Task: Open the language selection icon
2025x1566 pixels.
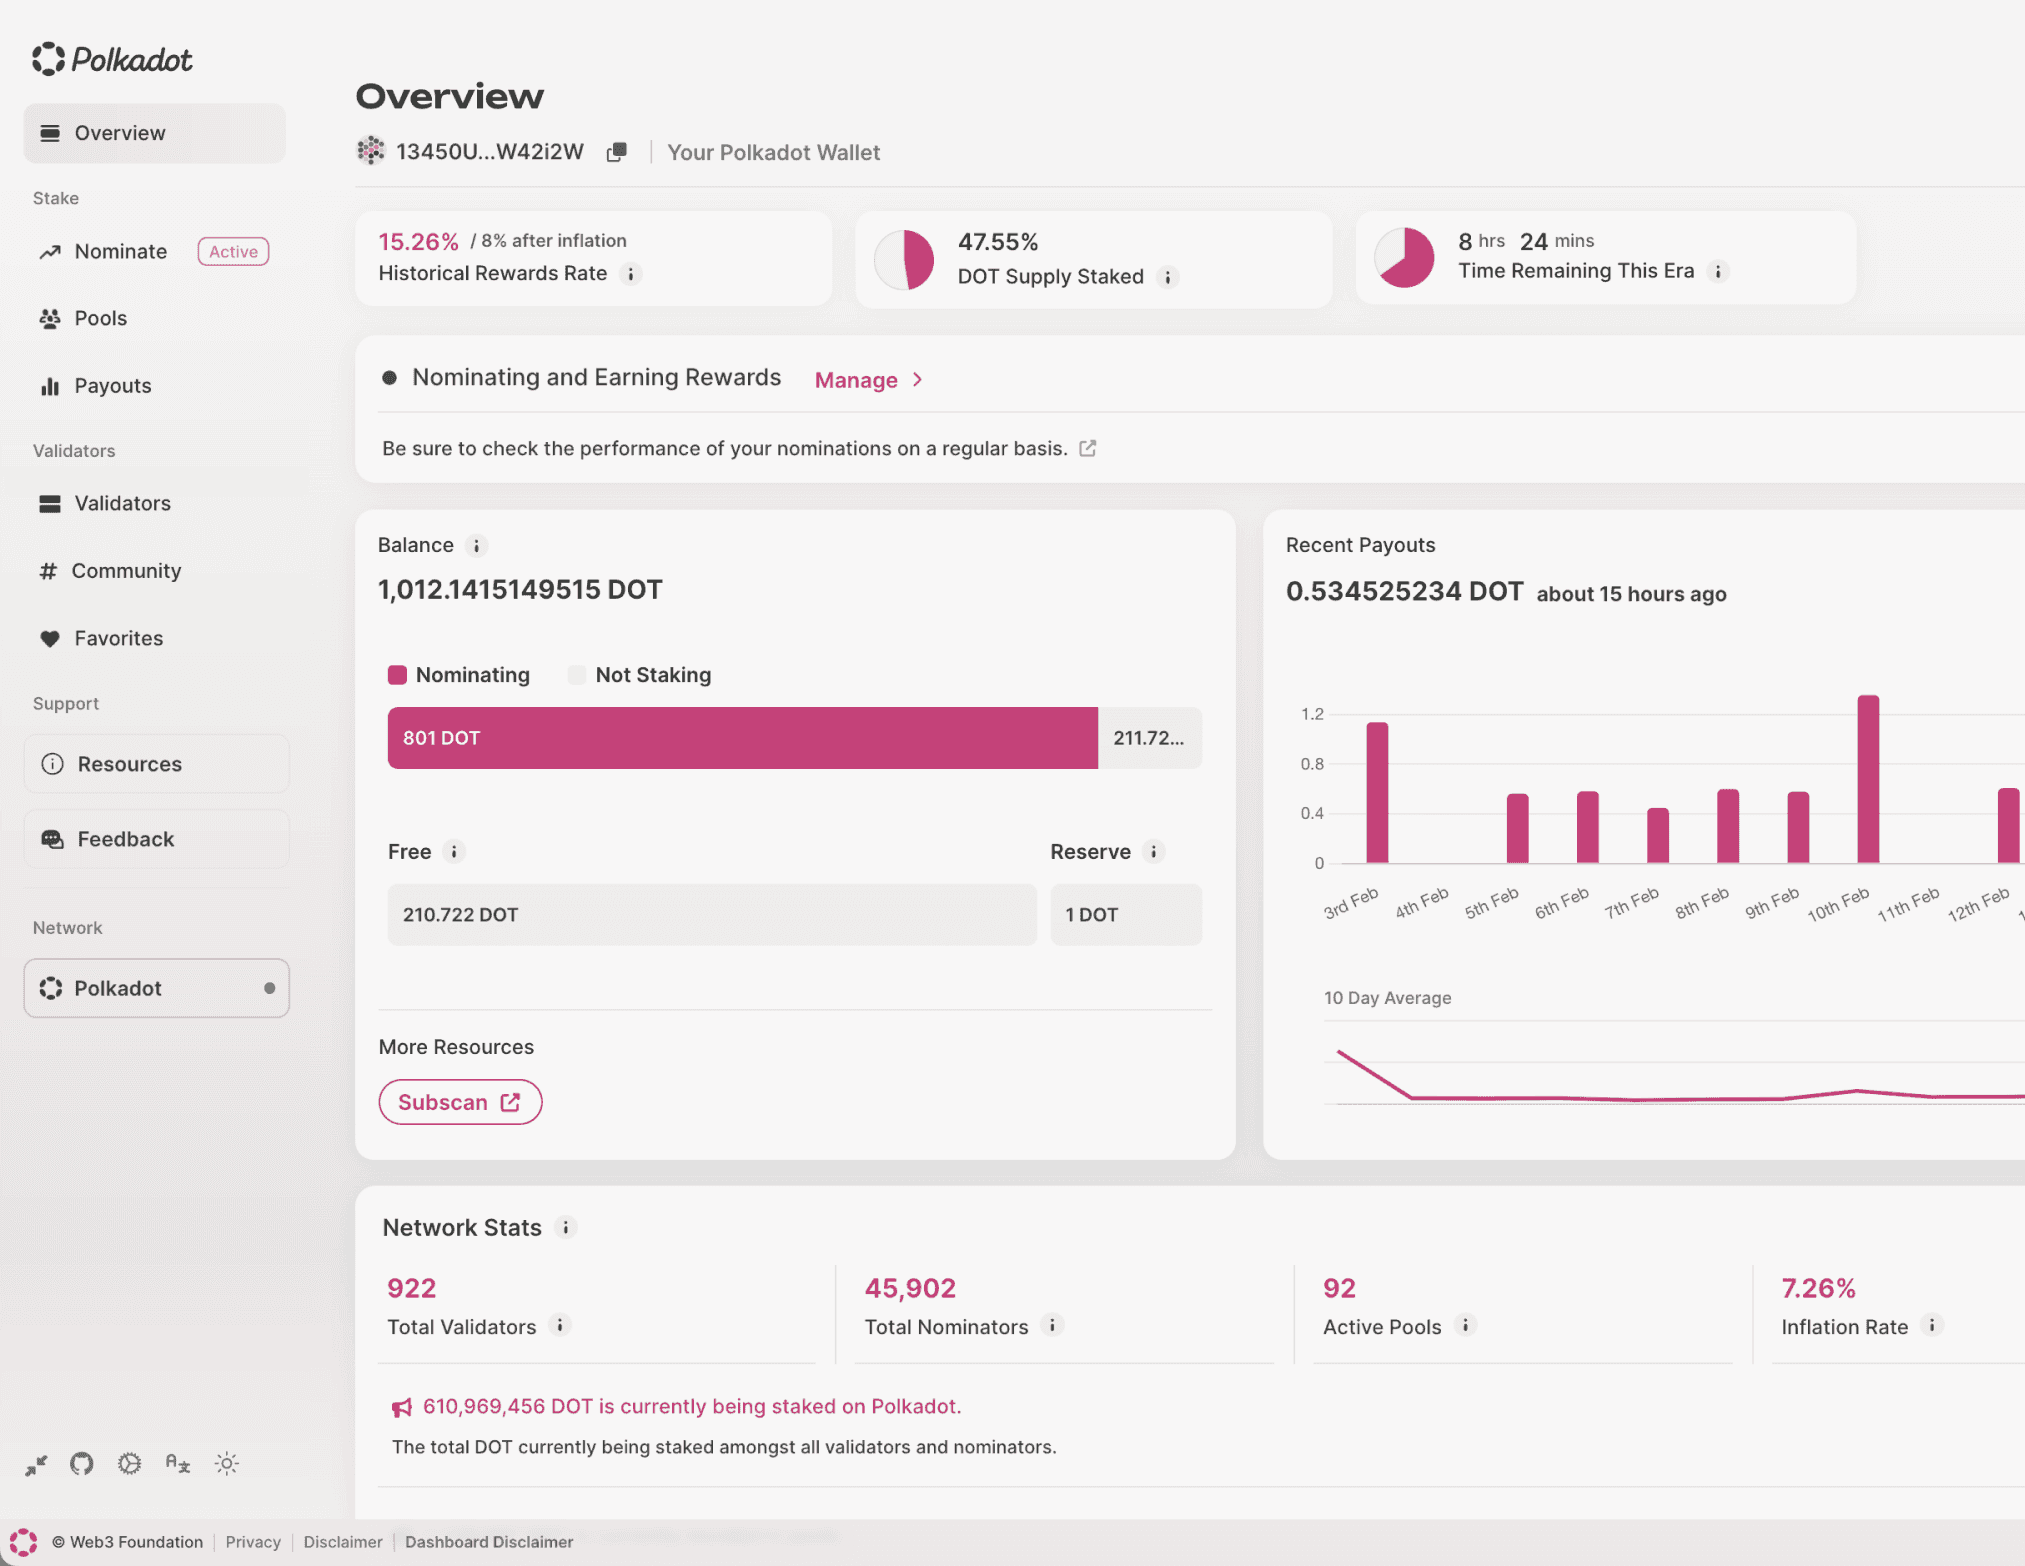Action: tap(178, 1464)
